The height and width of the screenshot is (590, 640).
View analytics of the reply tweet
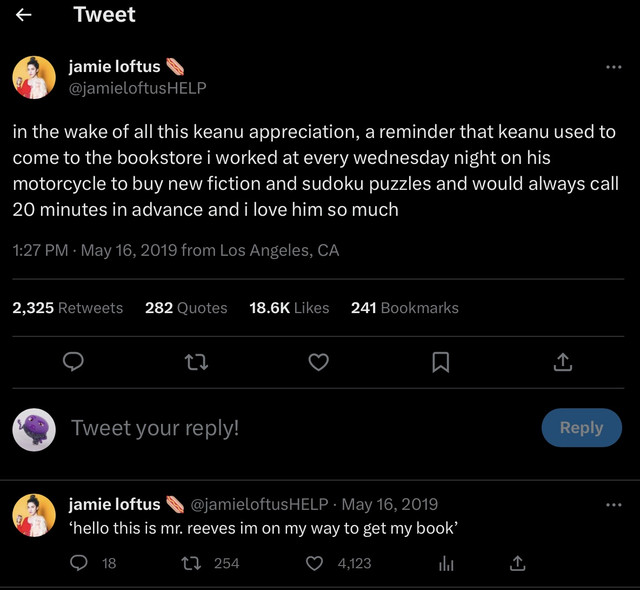446,564
